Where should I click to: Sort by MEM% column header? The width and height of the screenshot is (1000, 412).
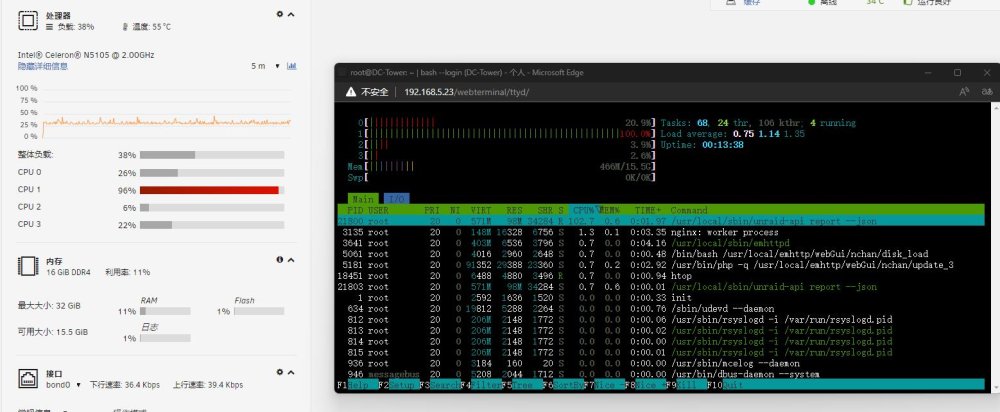(x=611, y=210)
